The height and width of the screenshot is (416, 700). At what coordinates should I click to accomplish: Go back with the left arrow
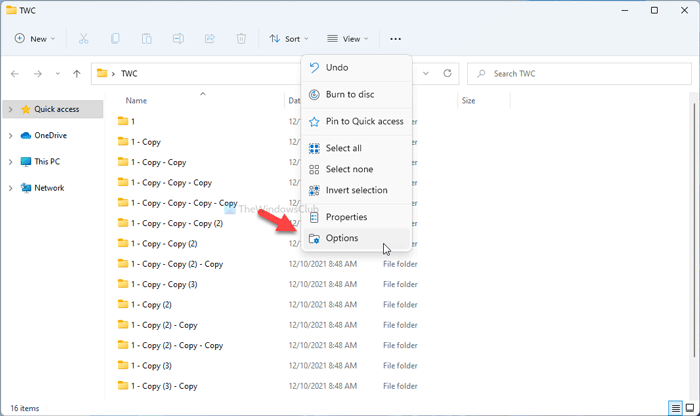15,74
